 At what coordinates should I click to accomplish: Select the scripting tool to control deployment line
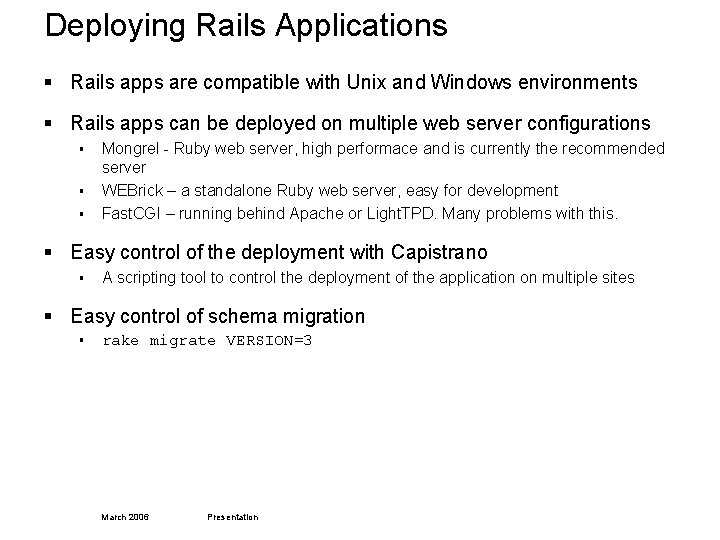(368, 278)
